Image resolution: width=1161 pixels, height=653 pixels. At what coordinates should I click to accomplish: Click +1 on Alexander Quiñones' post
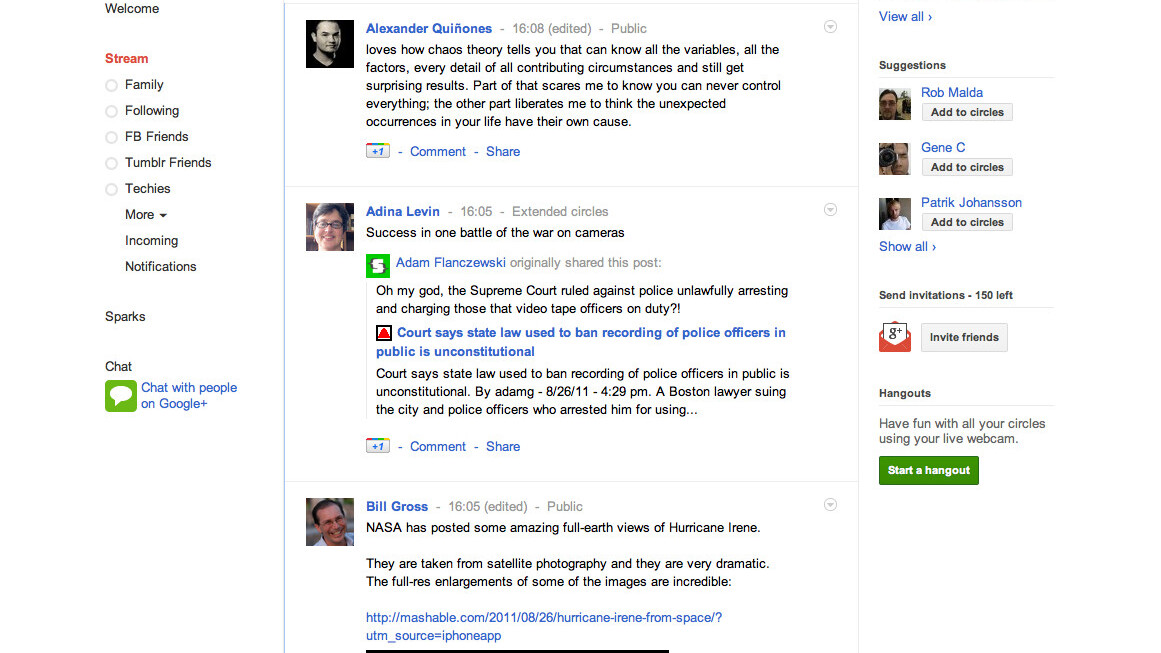point(377,151)
